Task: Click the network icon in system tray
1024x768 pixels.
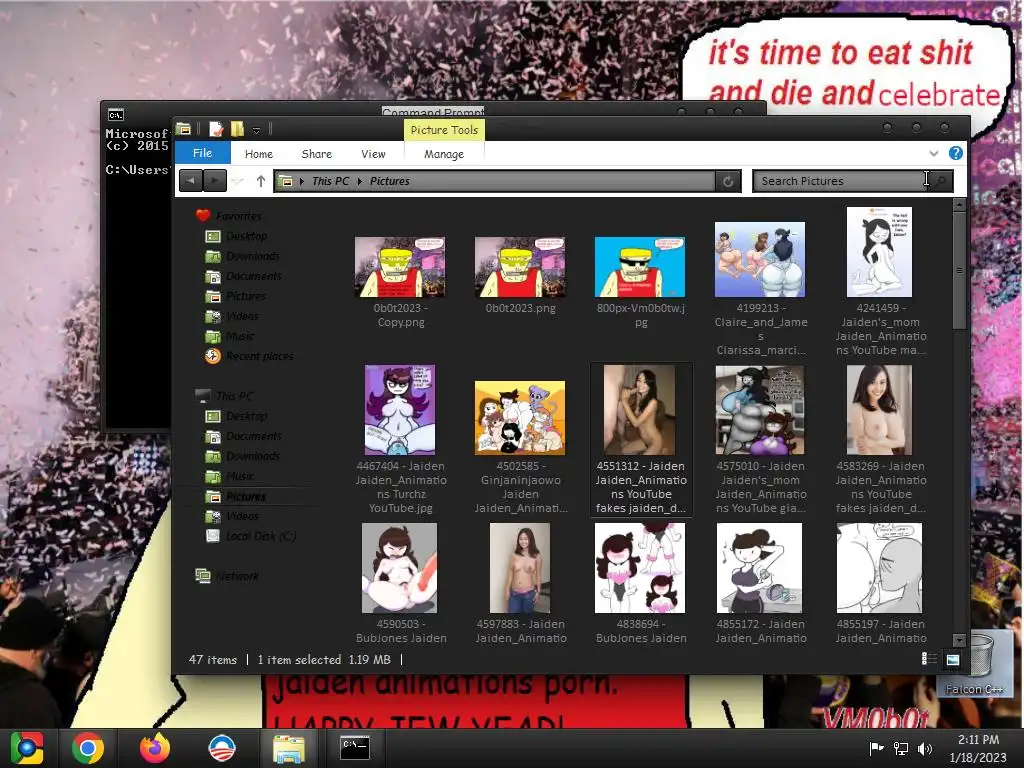Action: [901, 748]
